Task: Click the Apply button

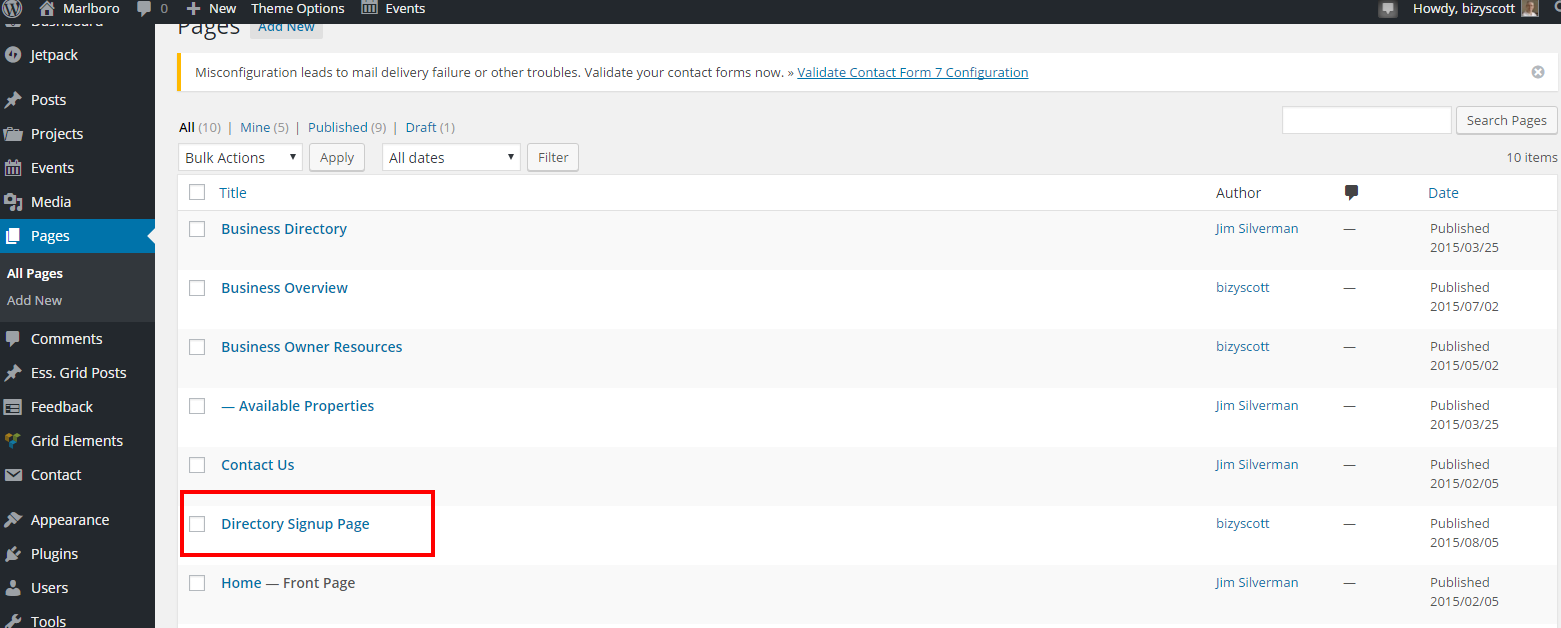Action: pos(337,157)
